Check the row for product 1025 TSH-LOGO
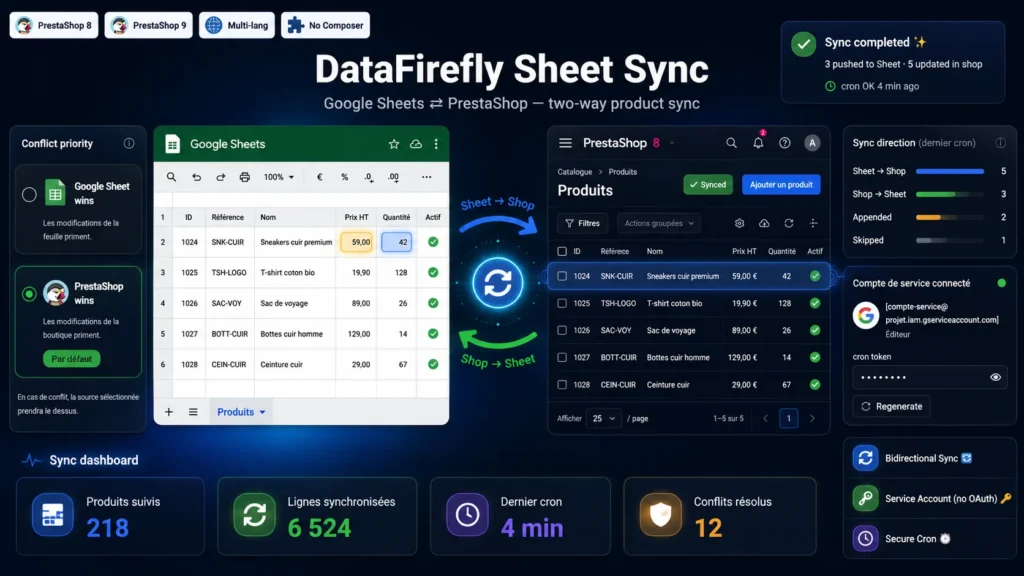Viewport: 1024px width, 576px height. [562, 303]
